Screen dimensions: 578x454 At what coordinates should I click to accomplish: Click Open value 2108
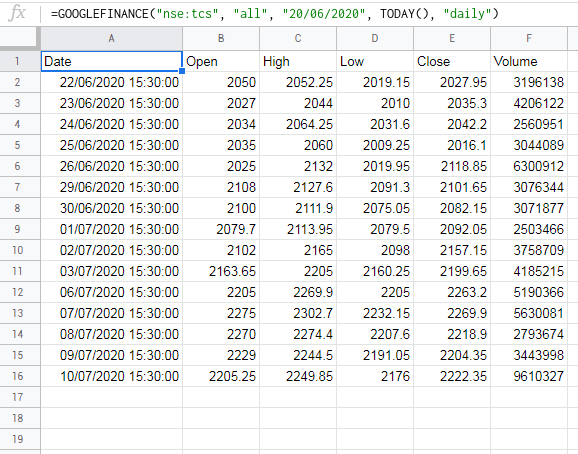pos(221,187)
